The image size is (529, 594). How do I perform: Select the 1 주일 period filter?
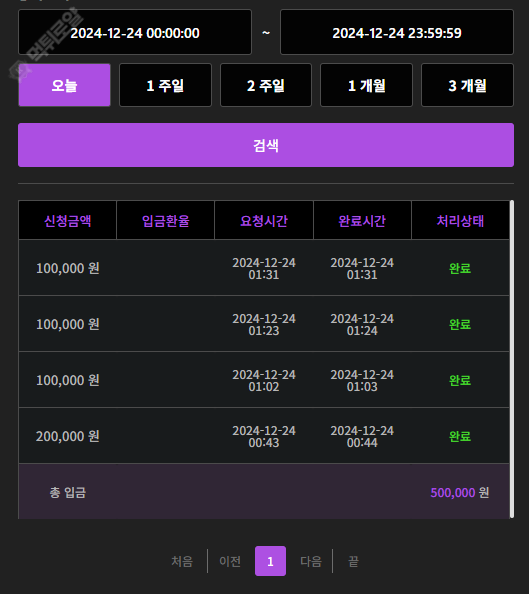[x=165, y=85]
